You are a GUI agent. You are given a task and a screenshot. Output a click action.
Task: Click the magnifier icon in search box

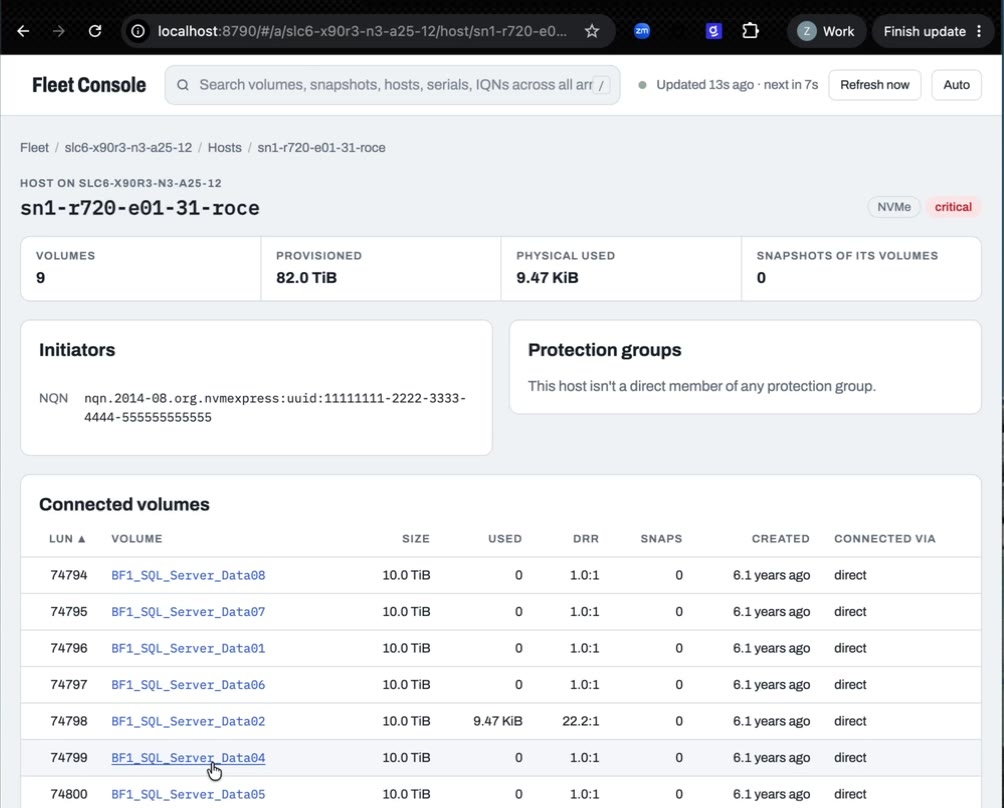[182, 85]
